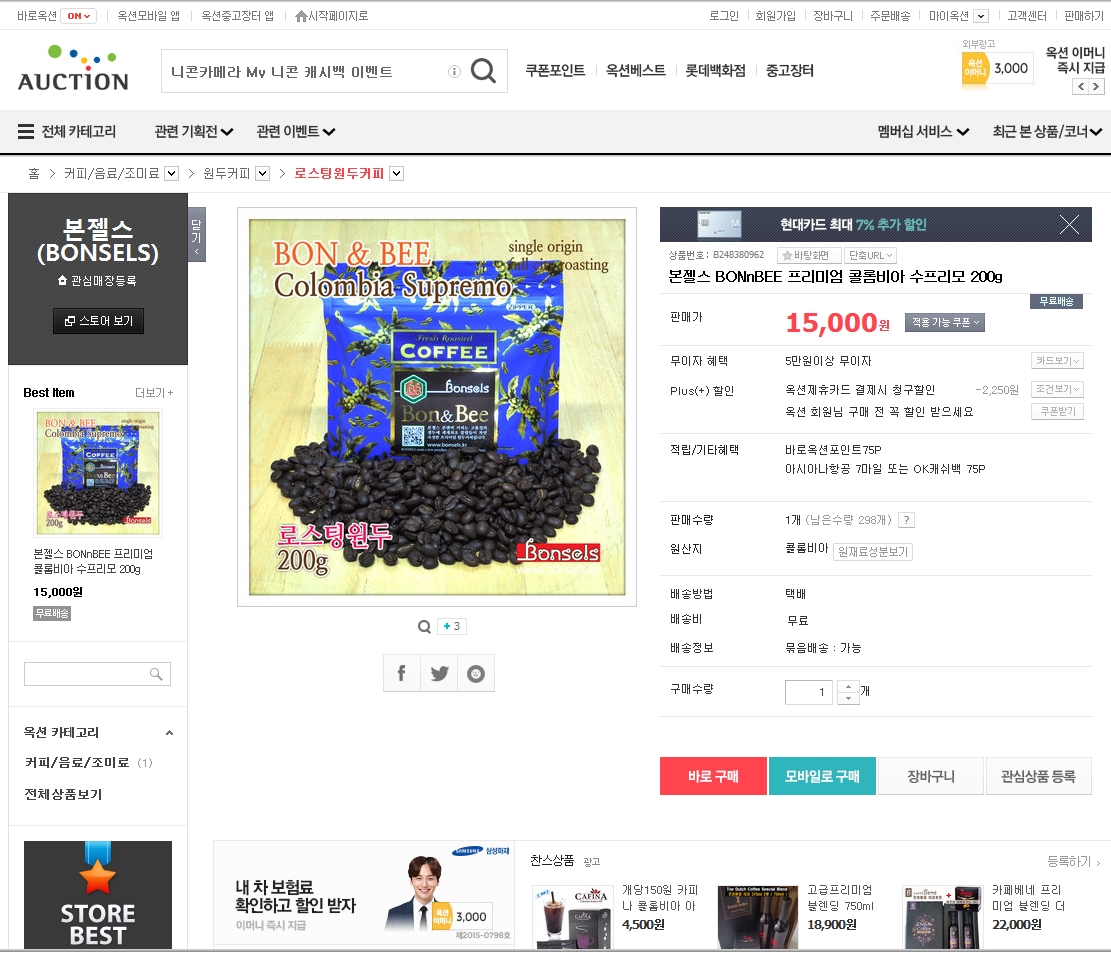Click next arrow under 옥션 이머니 즉시 지급

(1096, 86)
